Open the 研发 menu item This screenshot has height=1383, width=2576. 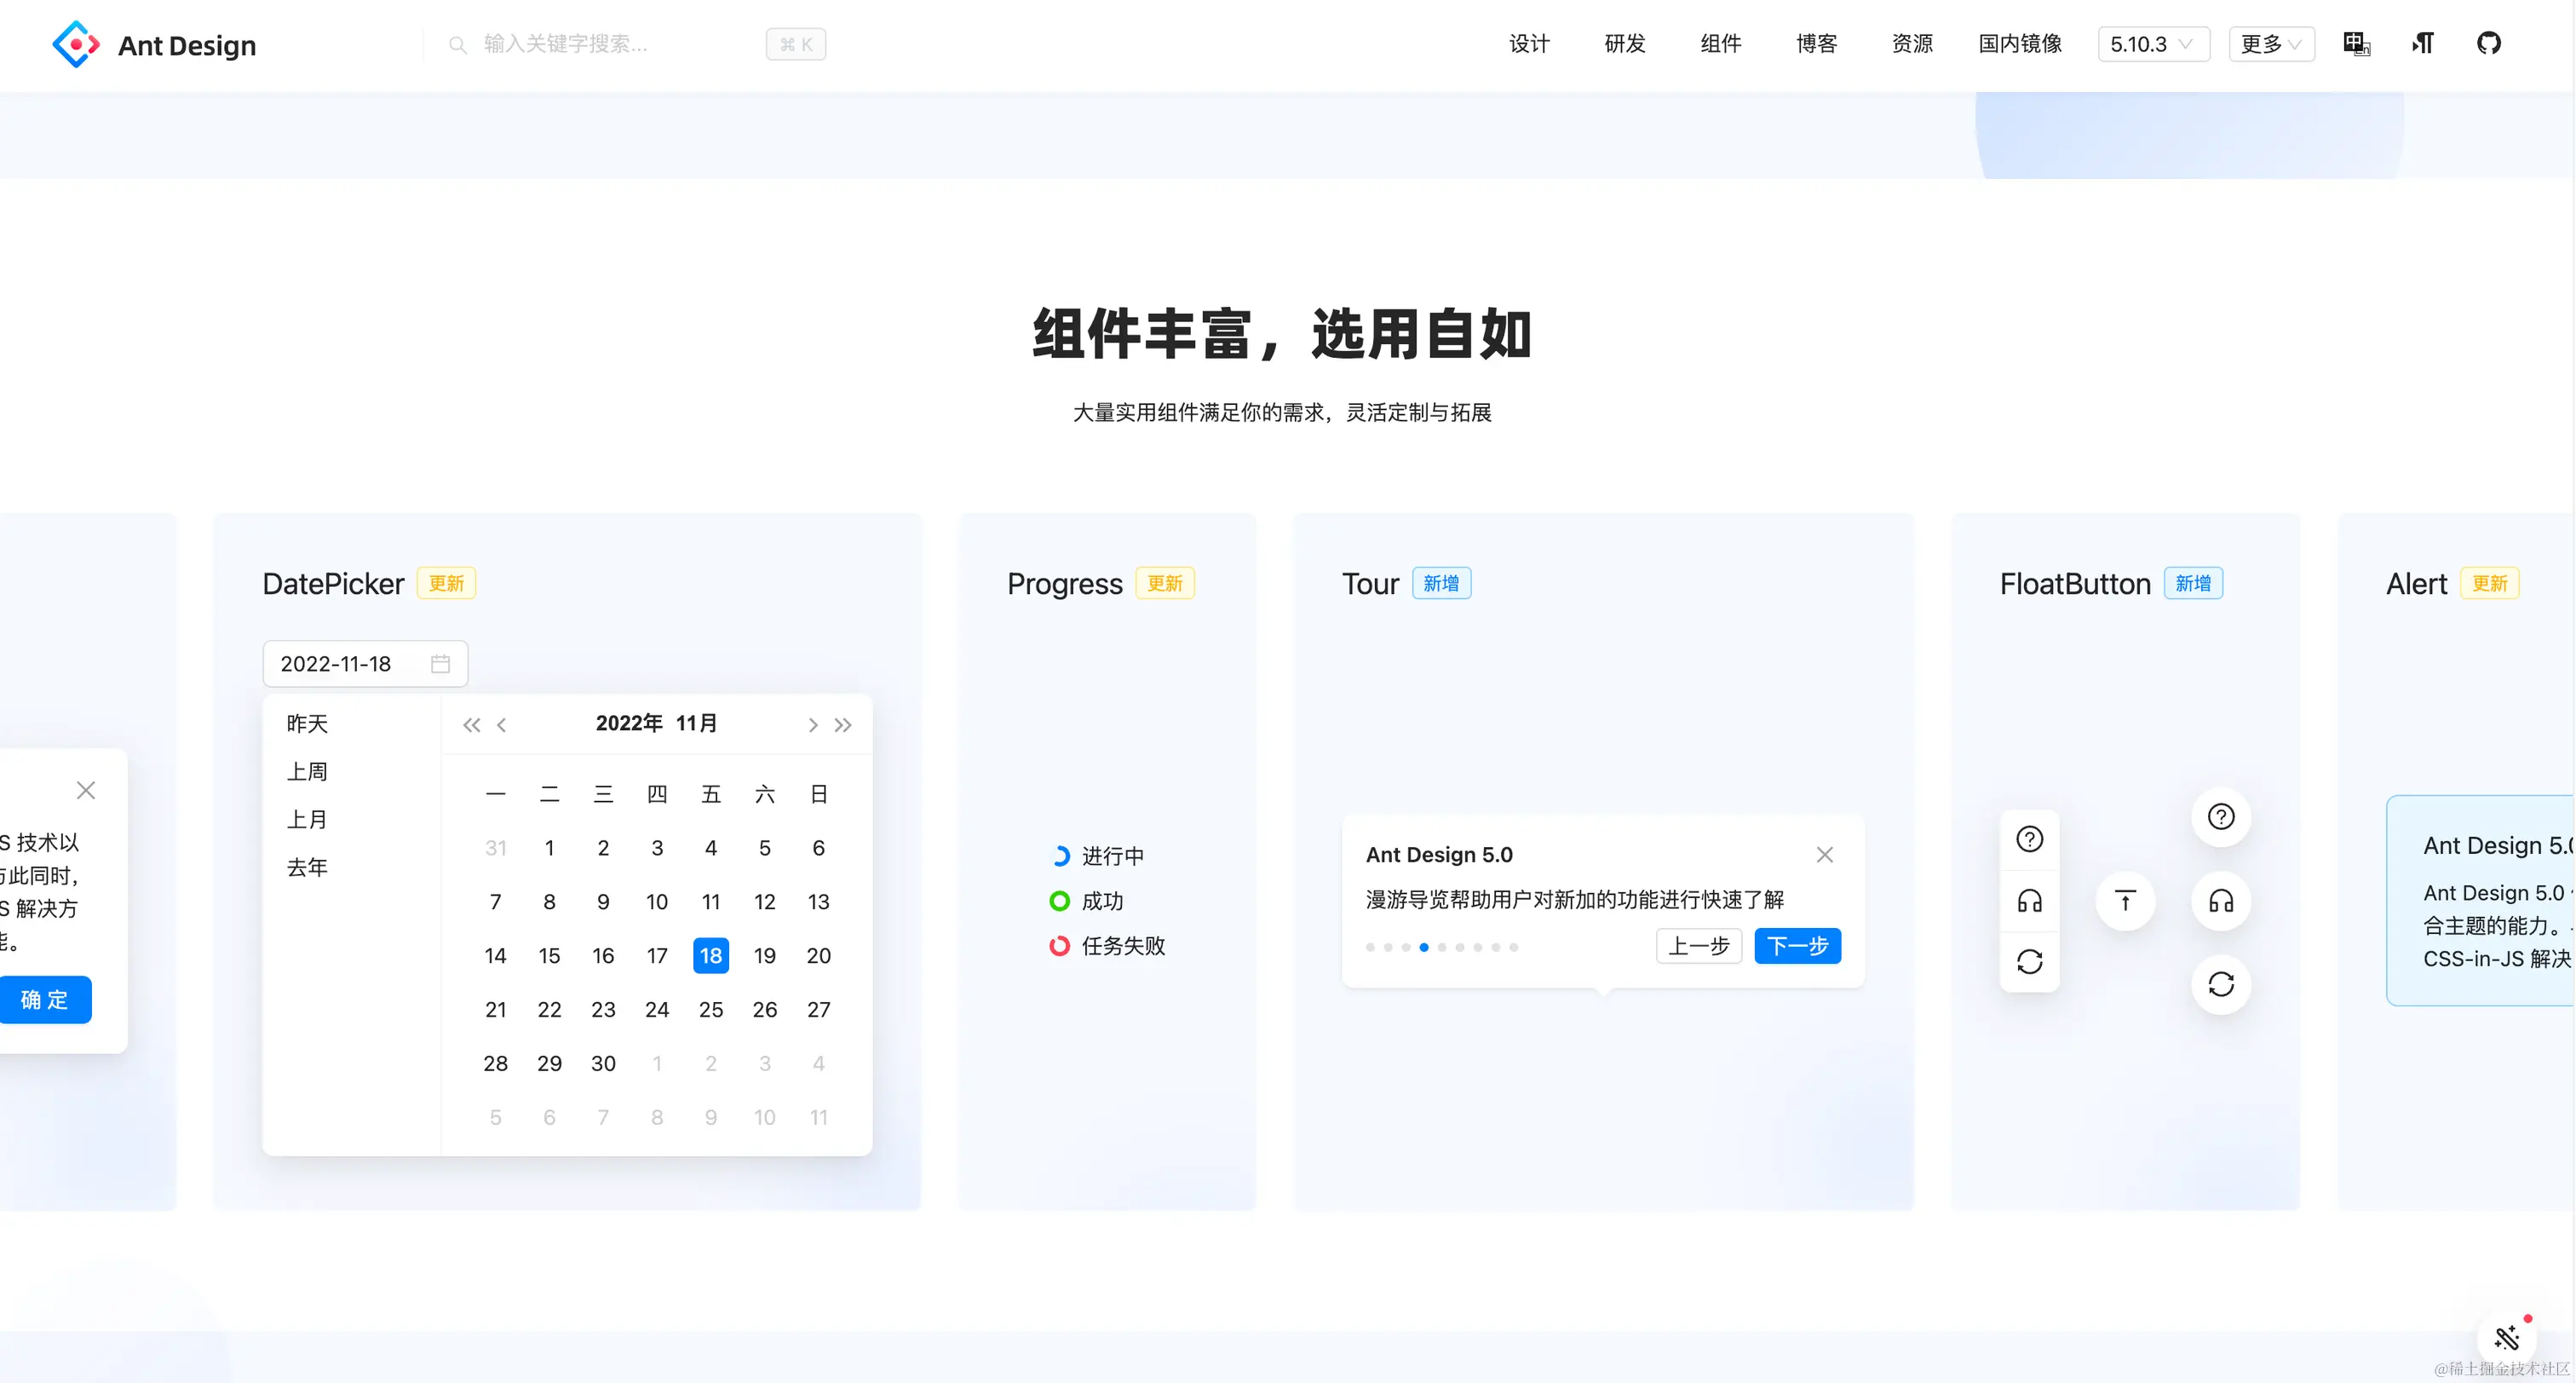1625,44
